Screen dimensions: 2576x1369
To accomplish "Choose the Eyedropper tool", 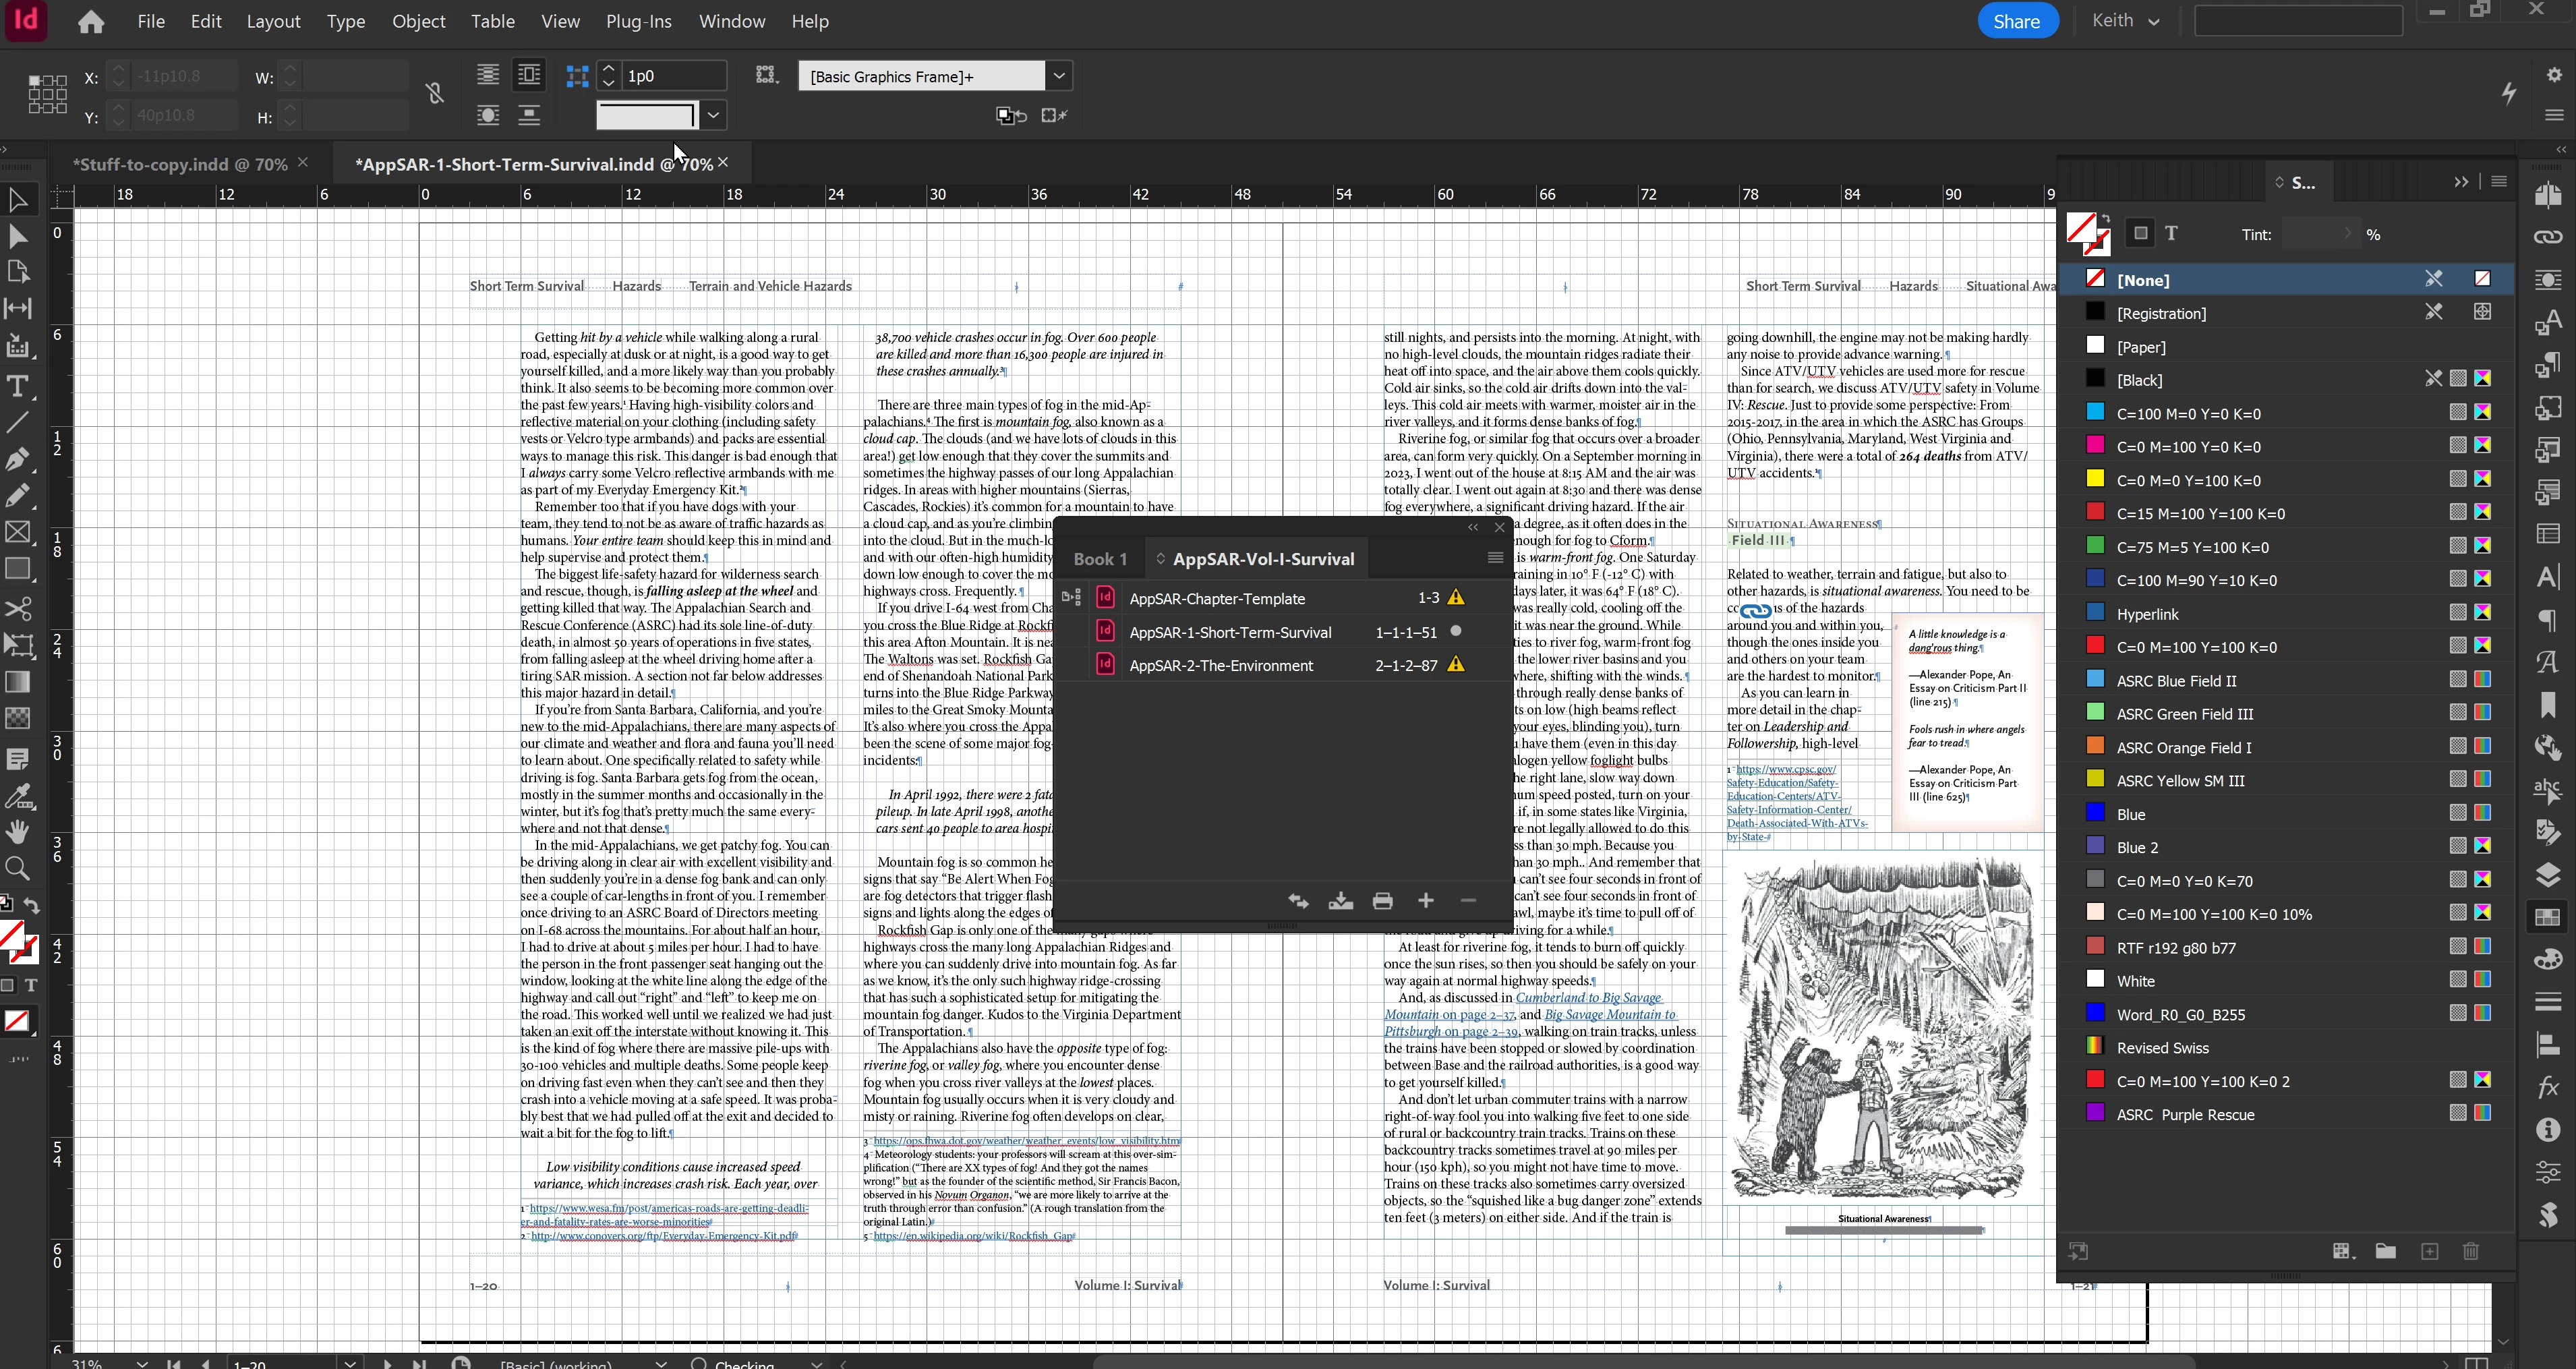I will point(17,796).
